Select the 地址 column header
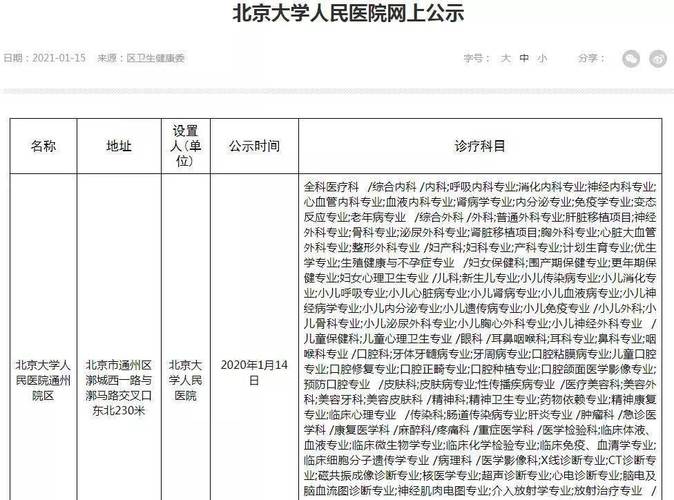The height and width of the screenshot is (500, 674). pyautogui.click(x=119, y=146)
